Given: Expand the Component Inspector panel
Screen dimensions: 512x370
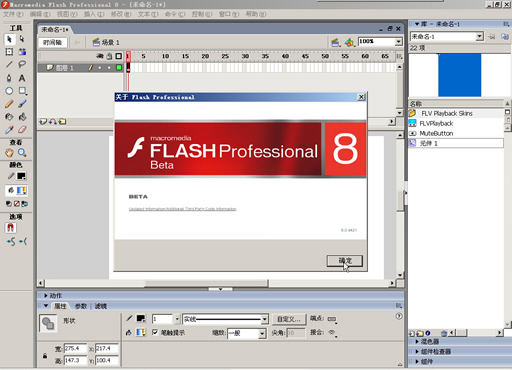Looking at the screenshot, I should click(x=417, y=351).
